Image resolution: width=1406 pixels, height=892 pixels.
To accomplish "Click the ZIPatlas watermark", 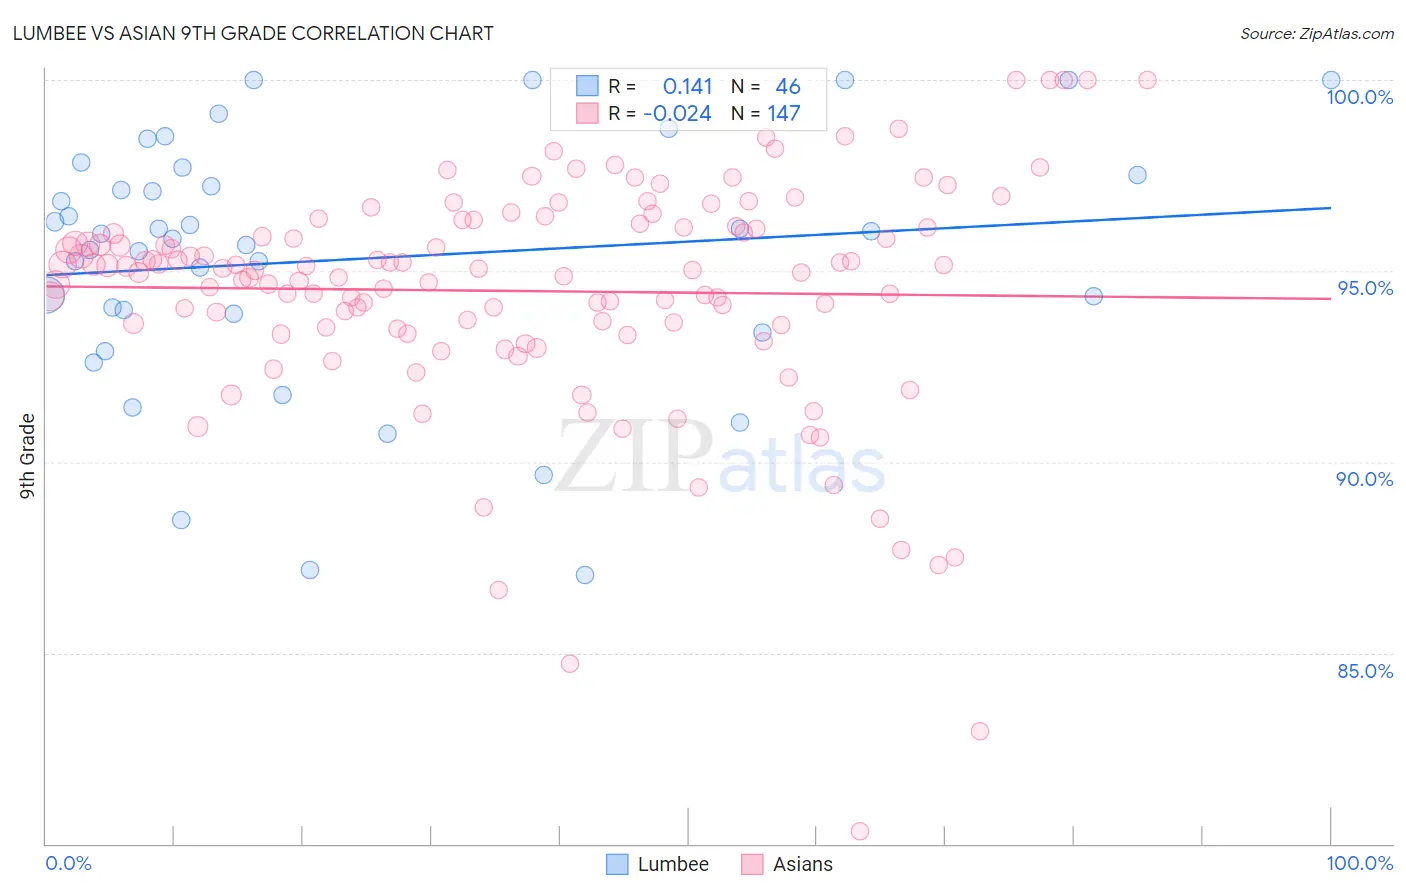I will [x=720, y=458].
